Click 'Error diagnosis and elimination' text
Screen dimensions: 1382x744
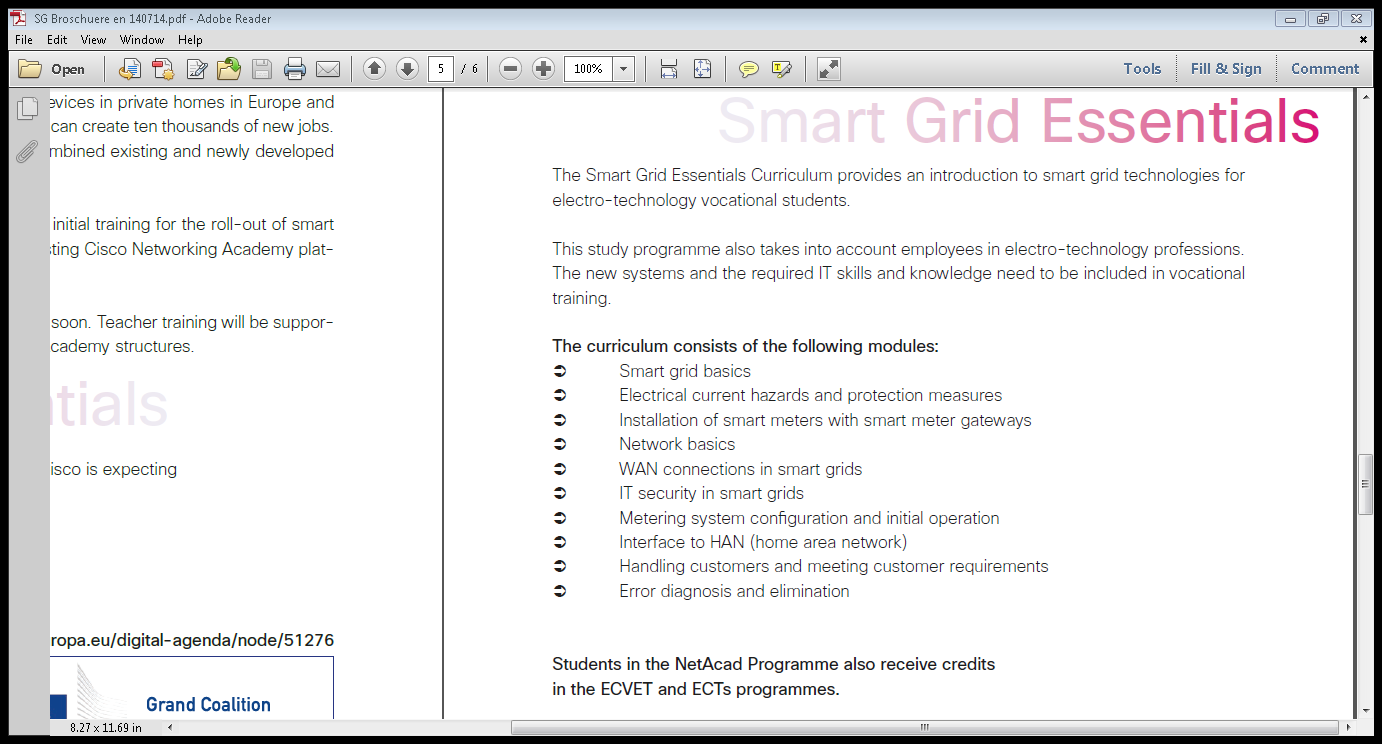coord(734,591)
